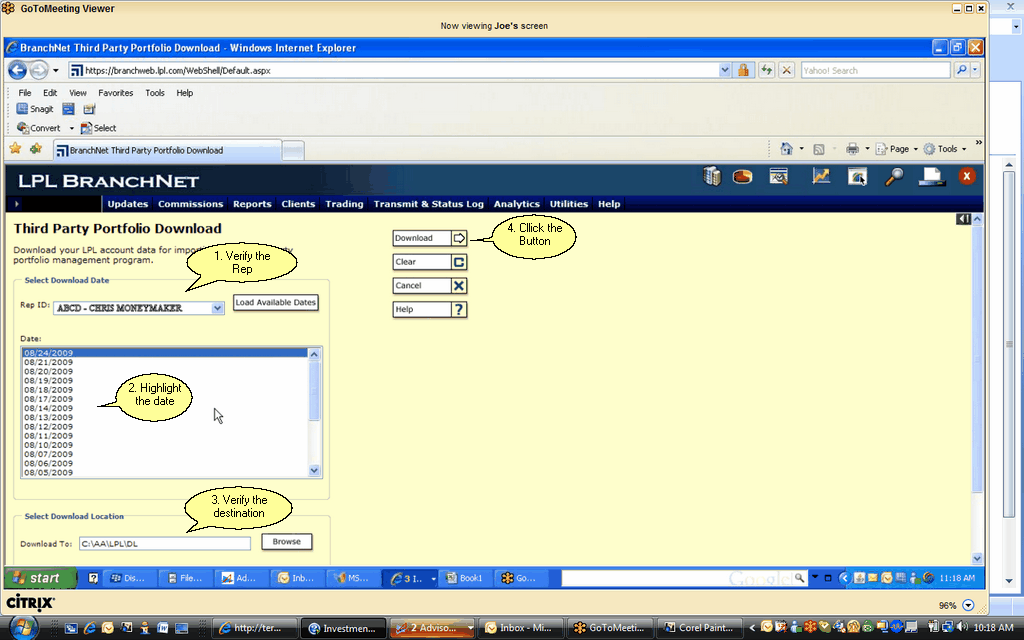Click the IE home icon
The height and width of the screenshot is (640, 1024).
point(787,149)
